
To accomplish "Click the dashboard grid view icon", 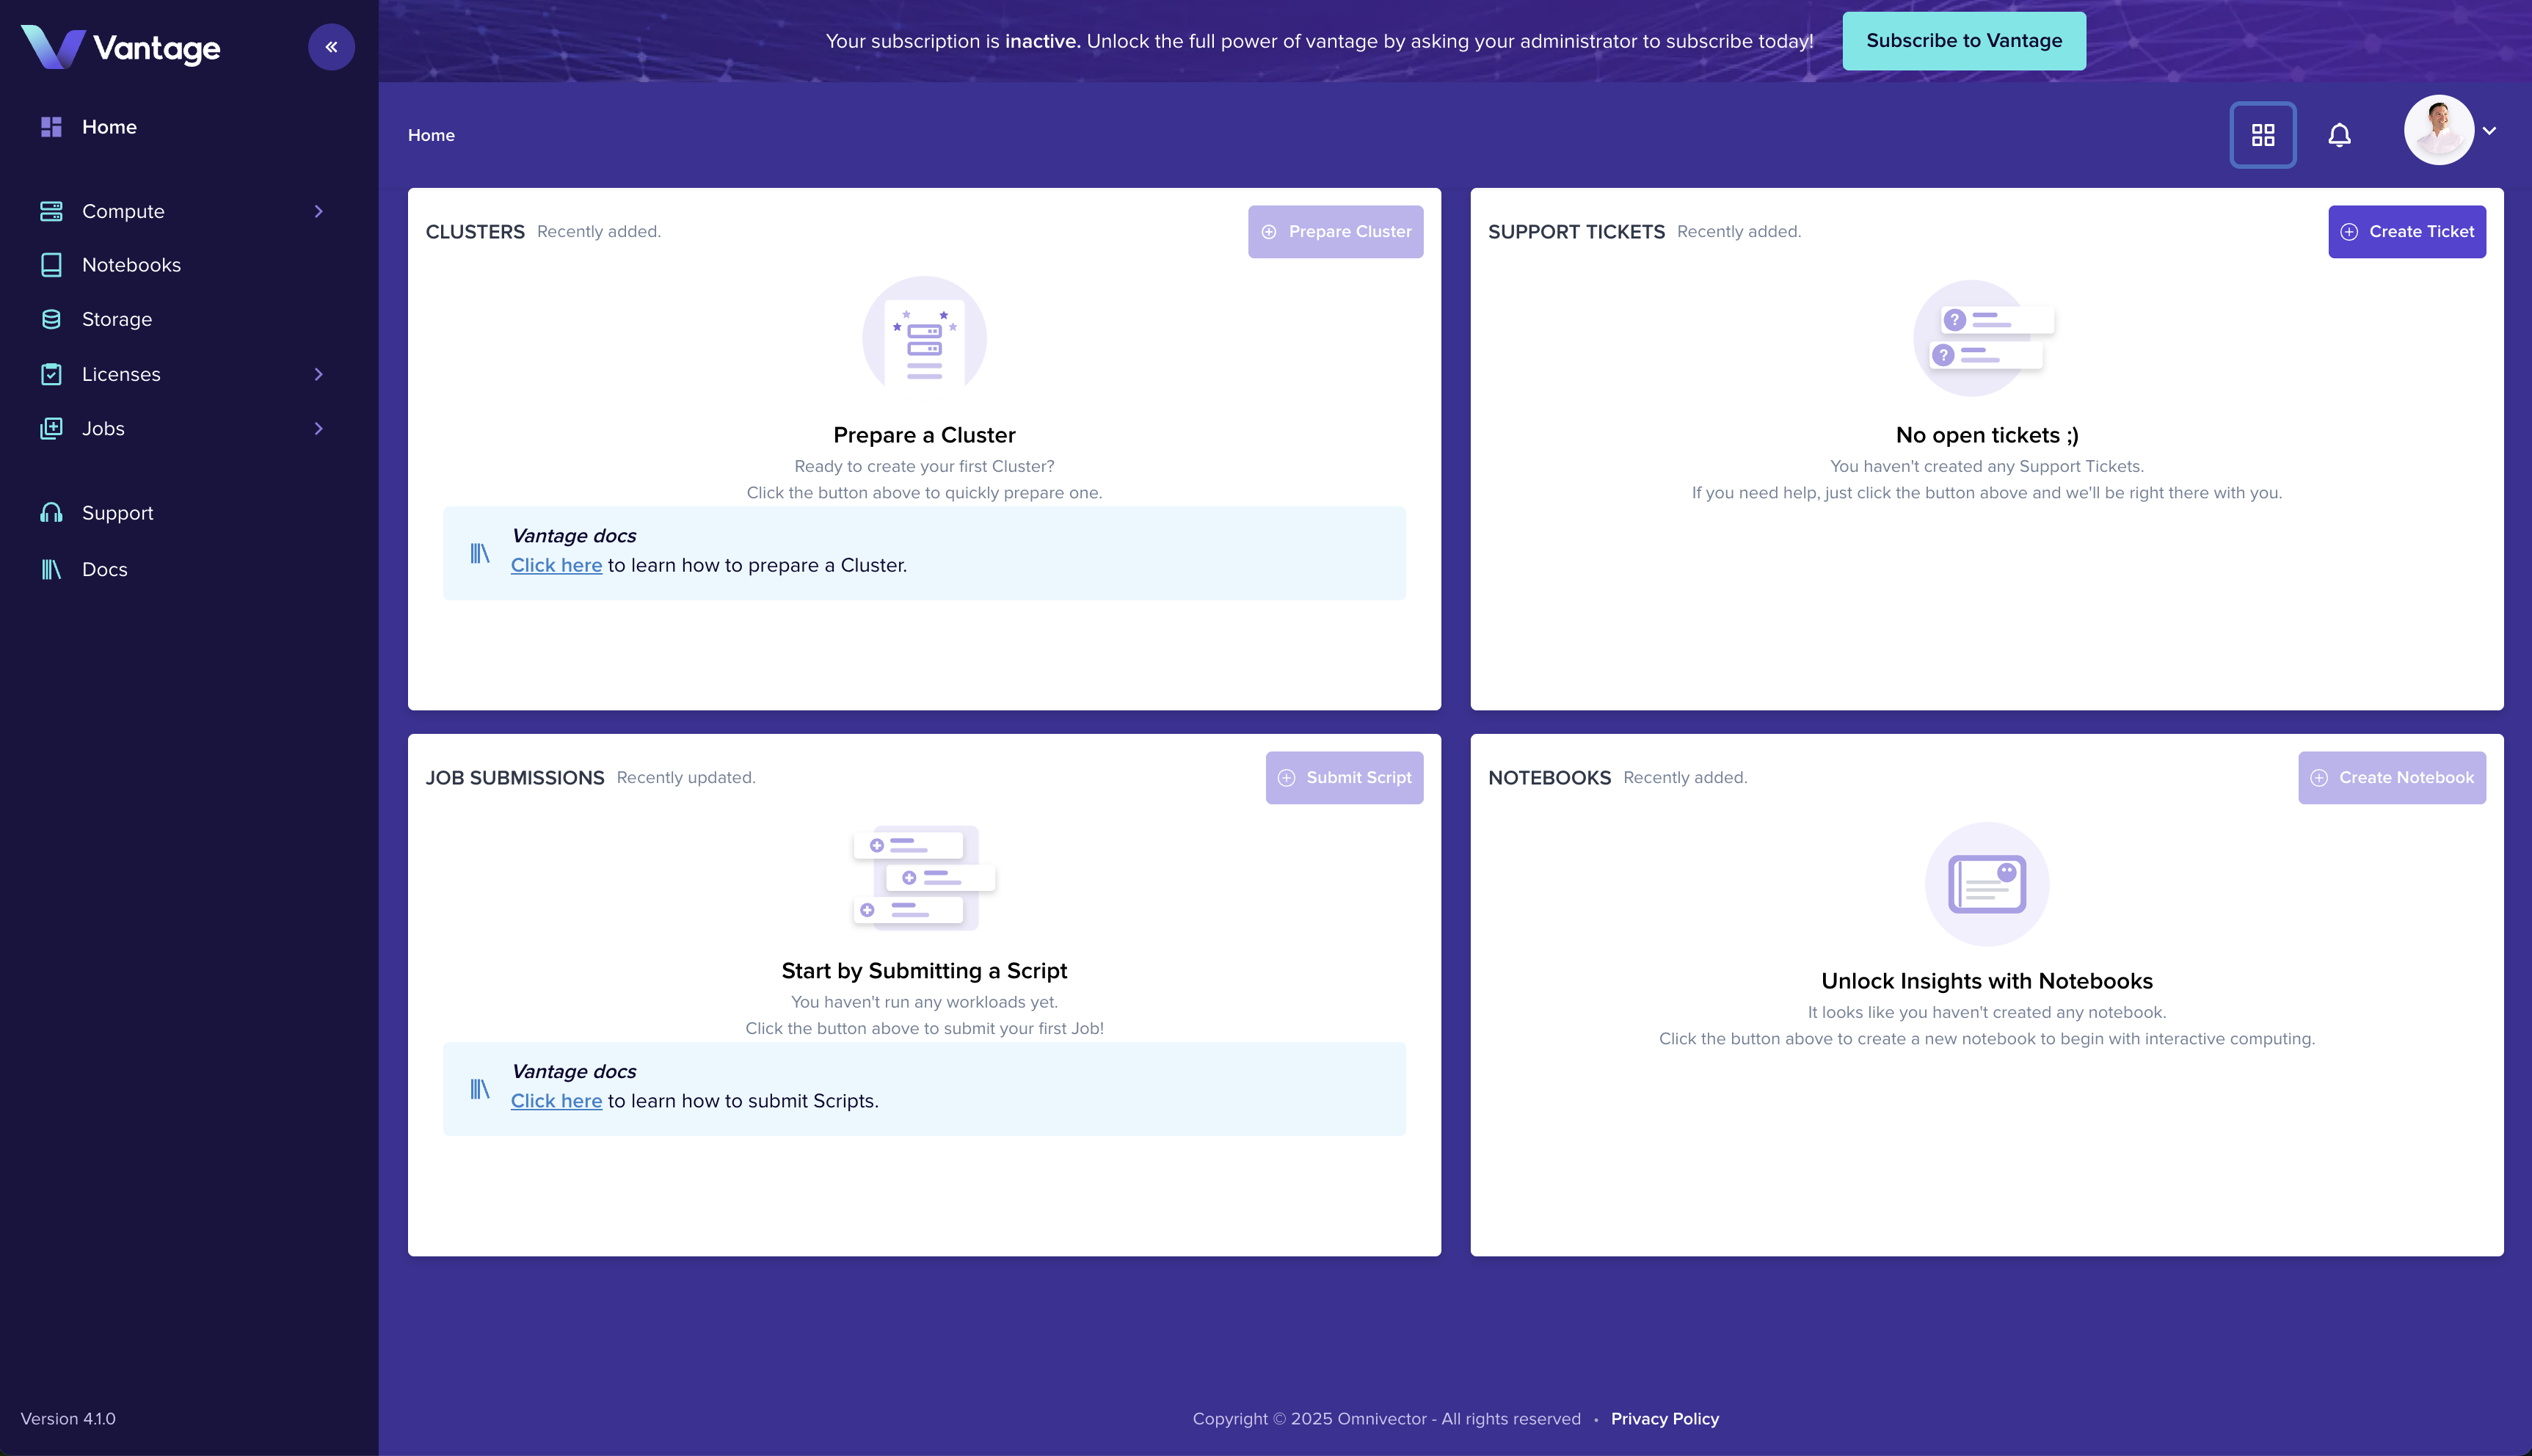I will [2263, 135].
